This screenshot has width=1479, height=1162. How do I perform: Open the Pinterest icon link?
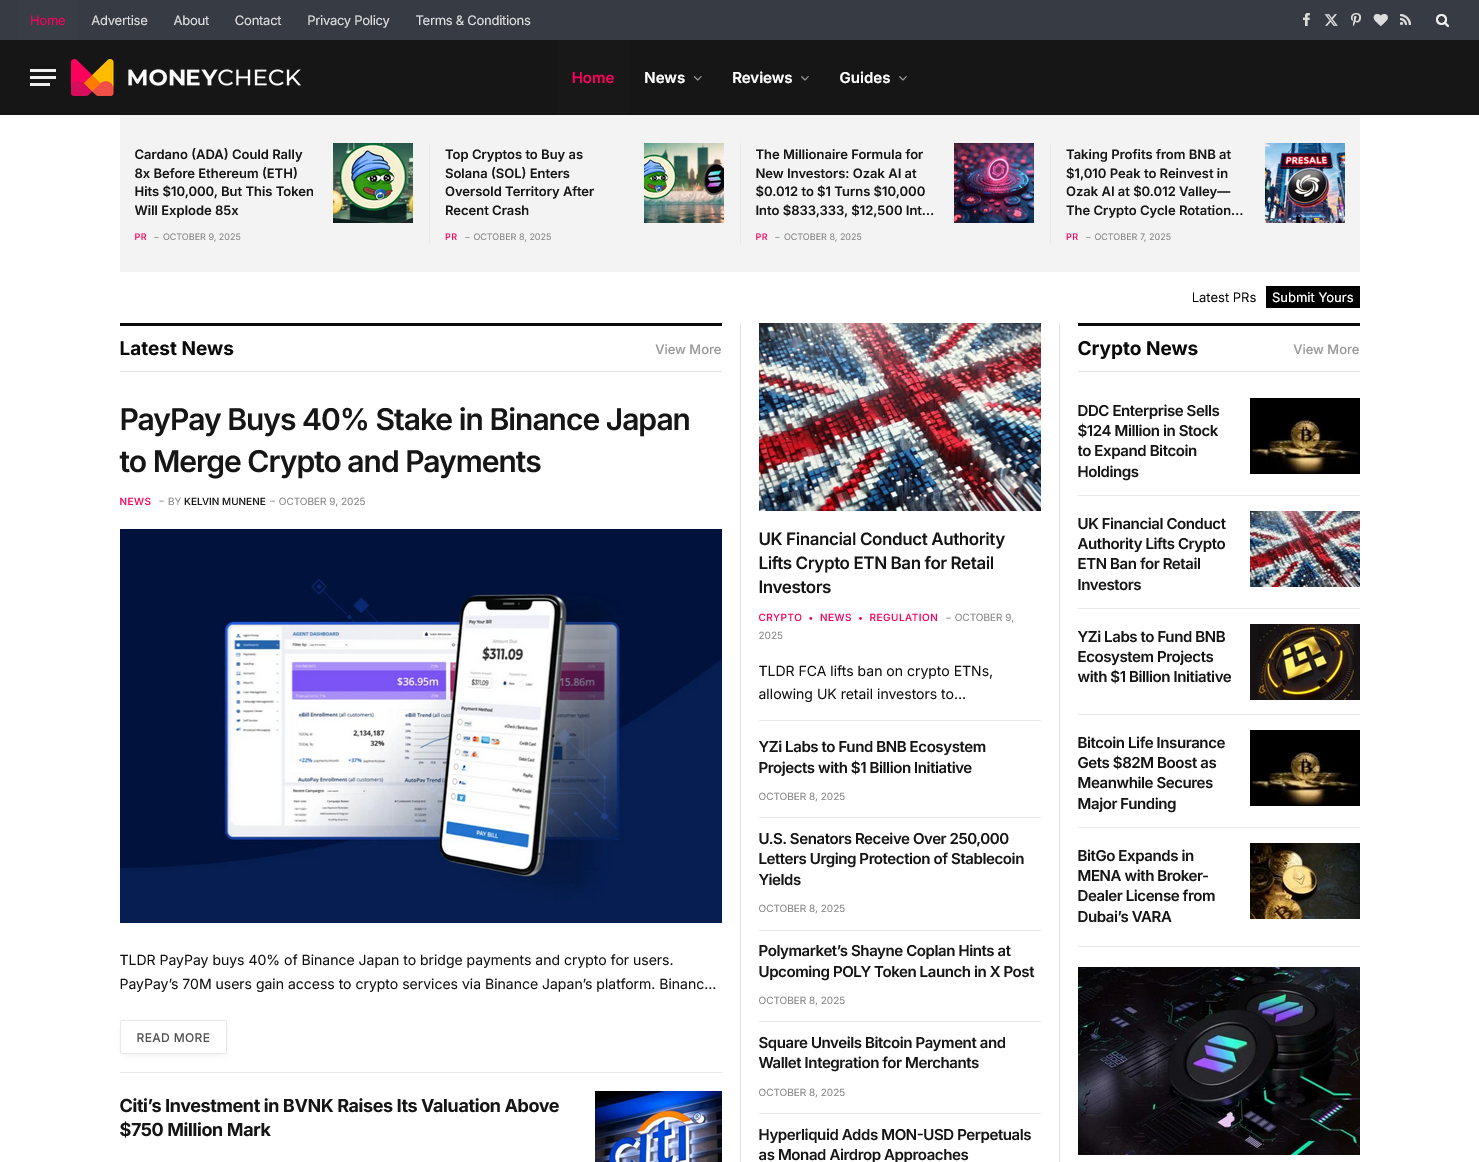(1356, 20)
